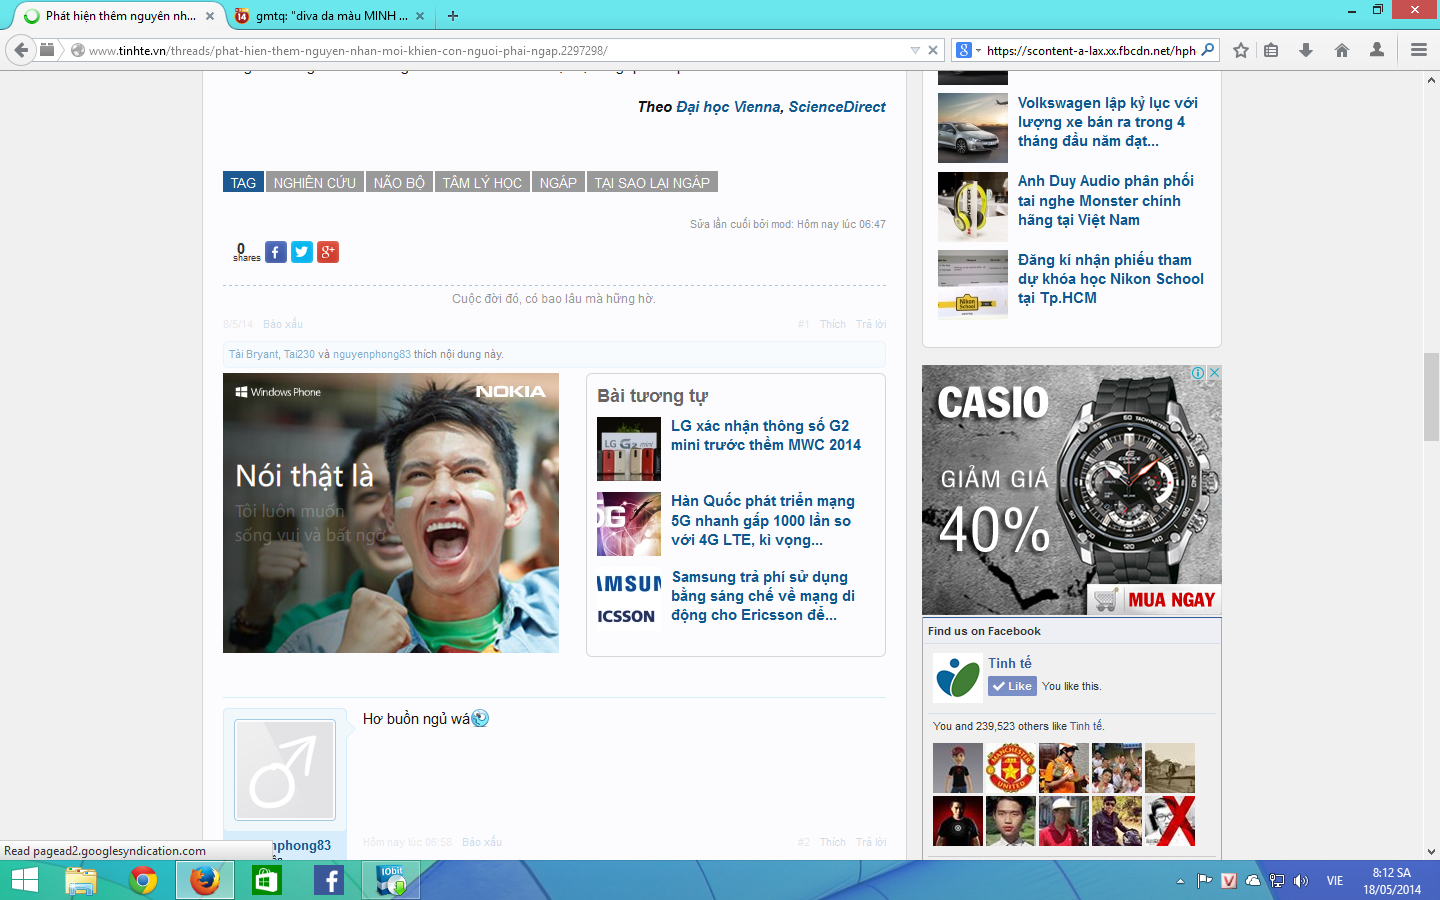The height and width of the screenshot is (900, 1440).
Task: Open Tinh tế Facebook page name link
Action: (x=1010, y=663)
